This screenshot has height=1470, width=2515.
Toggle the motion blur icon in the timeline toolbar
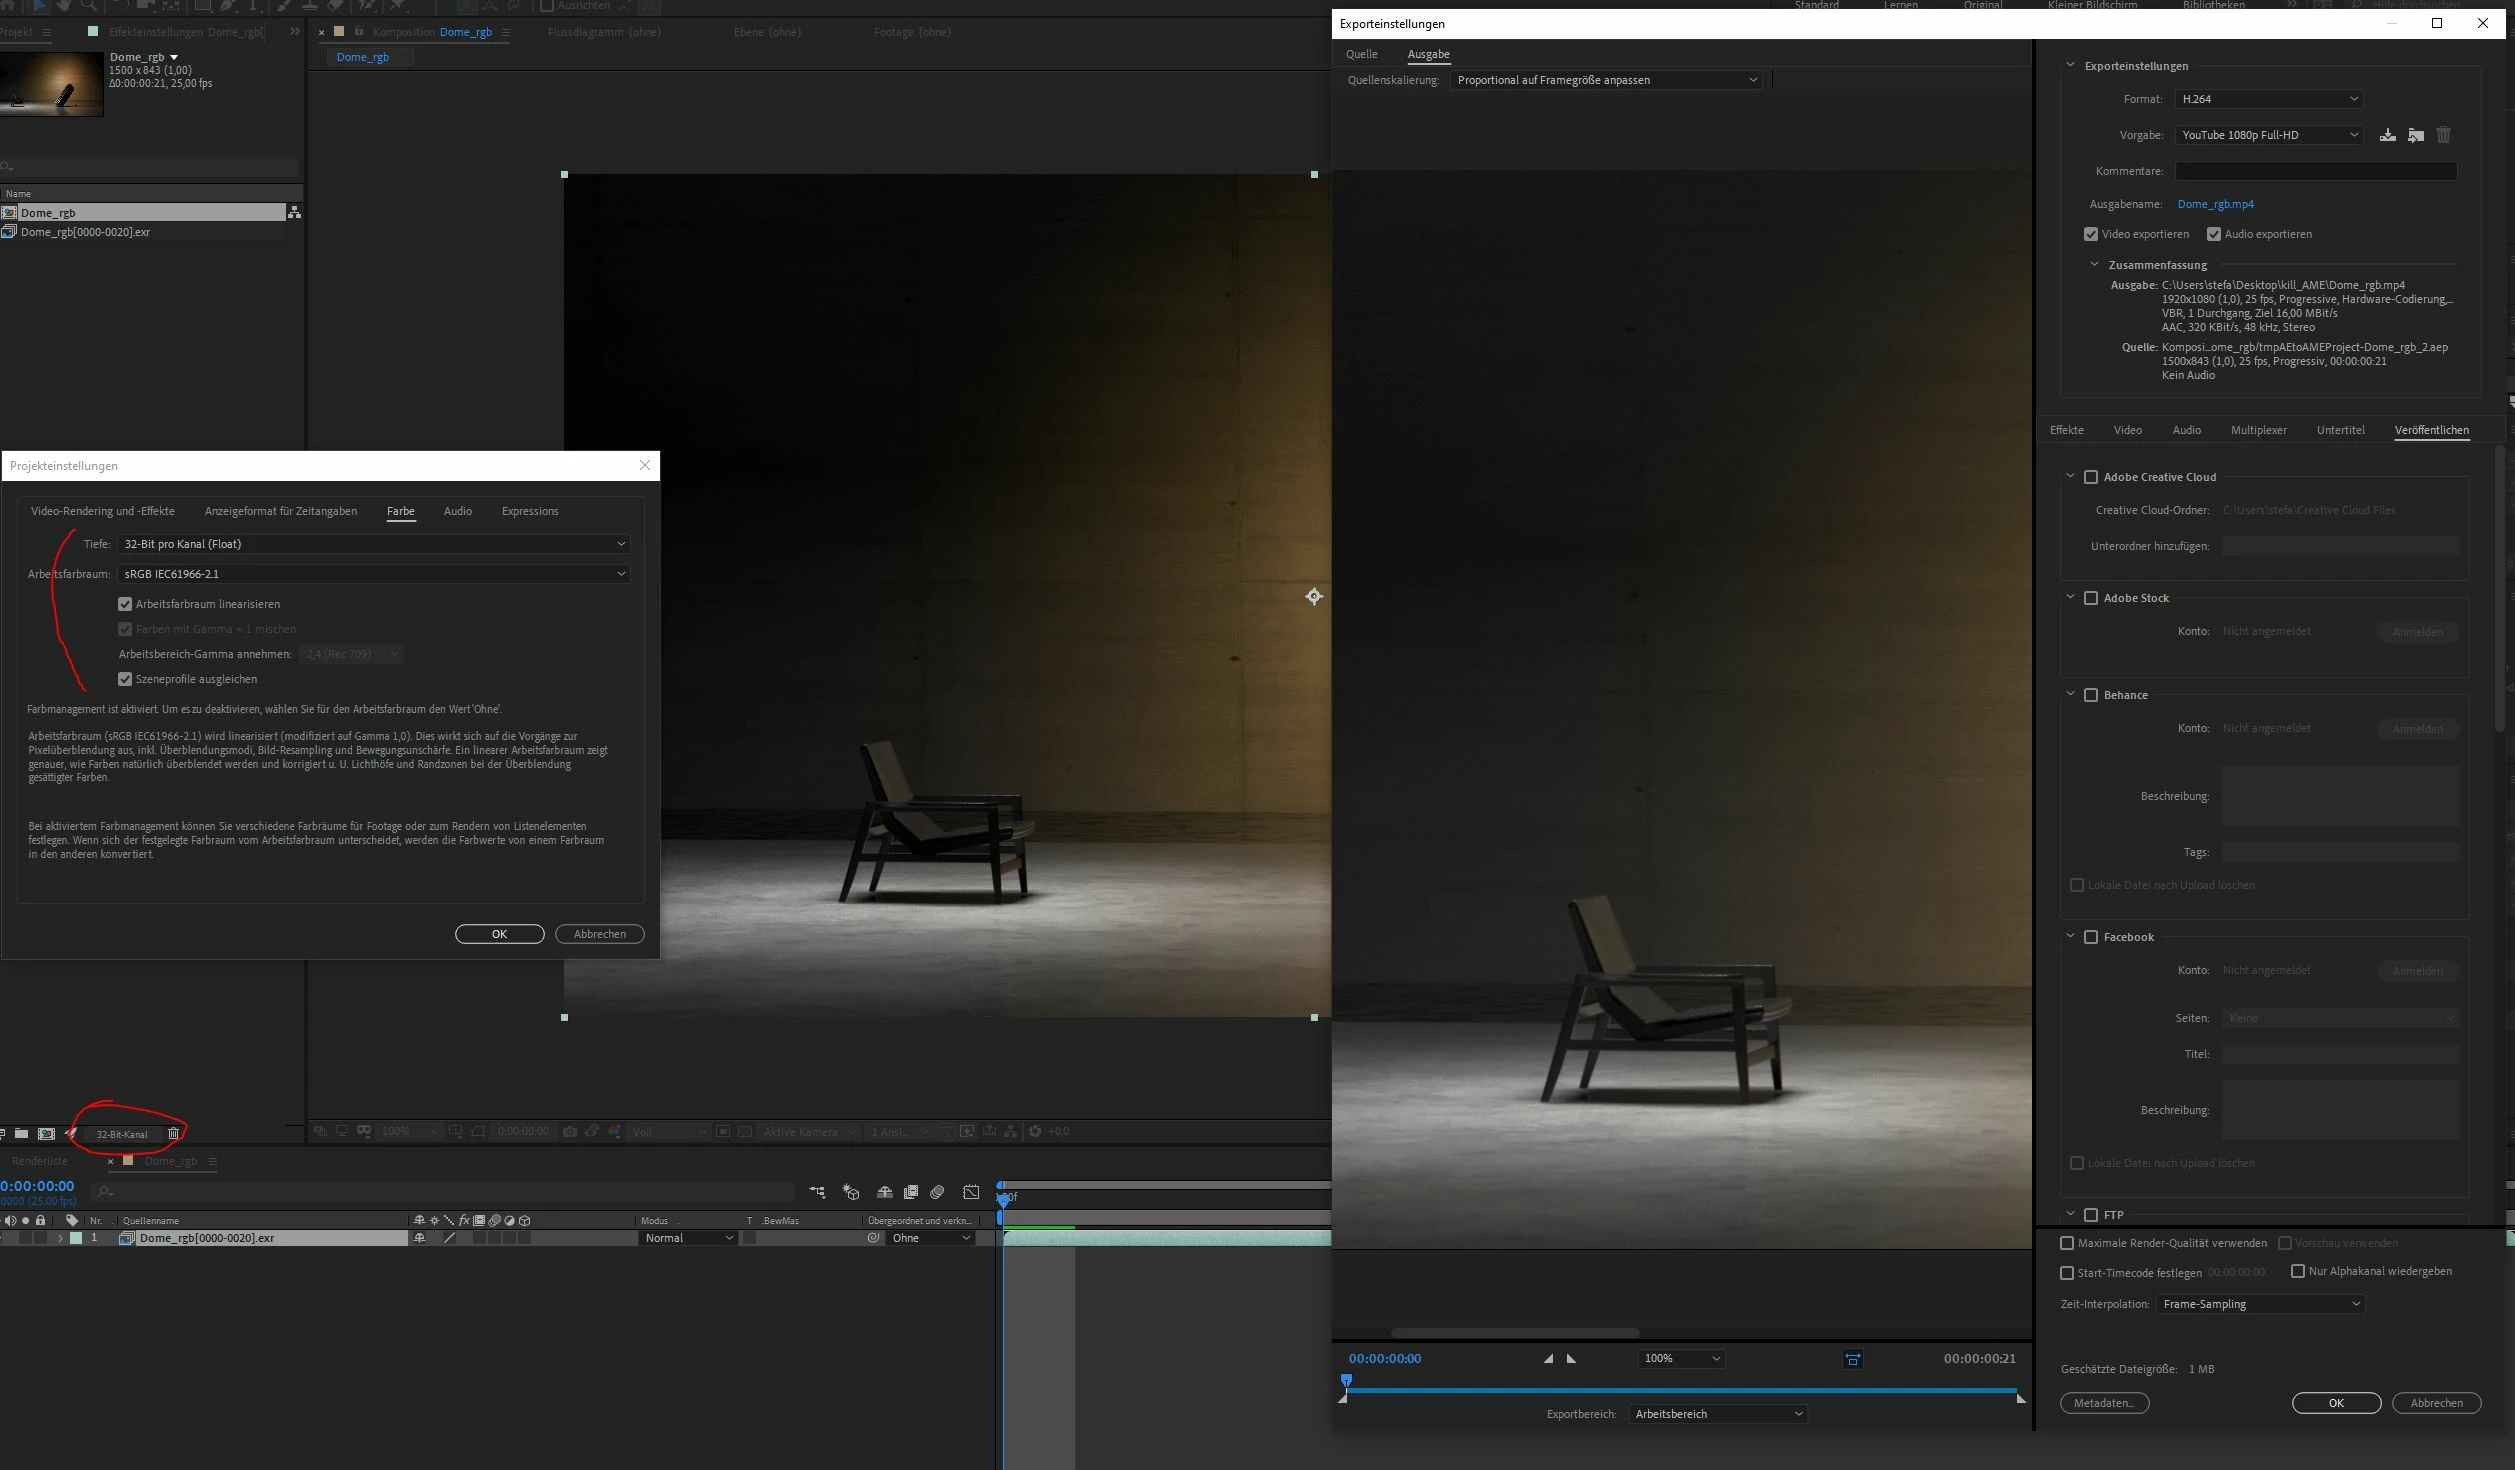(x=937, y=1192)
